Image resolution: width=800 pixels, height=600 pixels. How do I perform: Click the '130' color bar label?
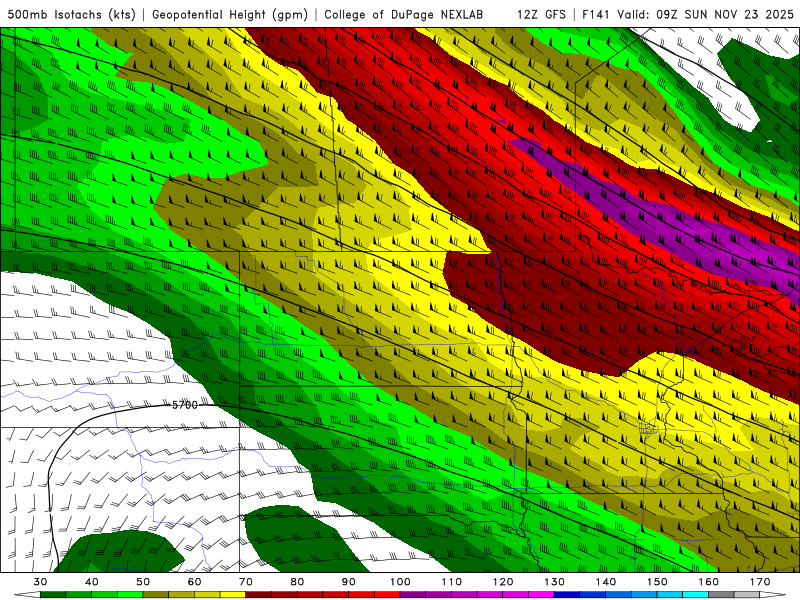(554, 582)
